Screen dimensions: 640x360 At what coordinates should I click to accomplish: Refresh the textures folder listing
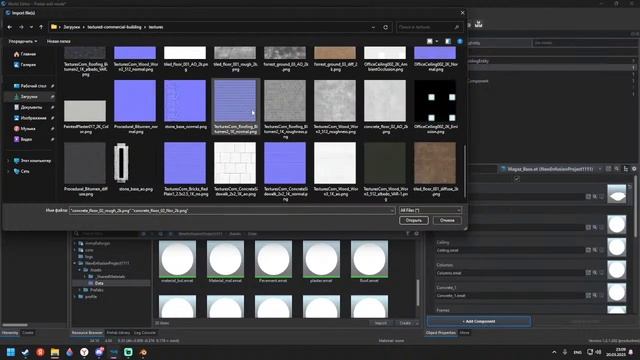[385, 27]
